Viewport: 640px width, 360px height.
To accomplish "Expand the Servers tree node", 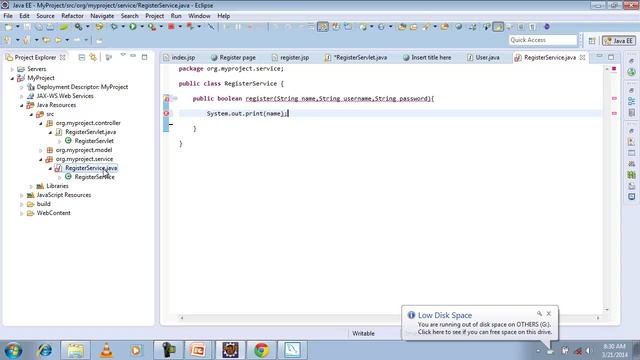I will tap(12, 69).
